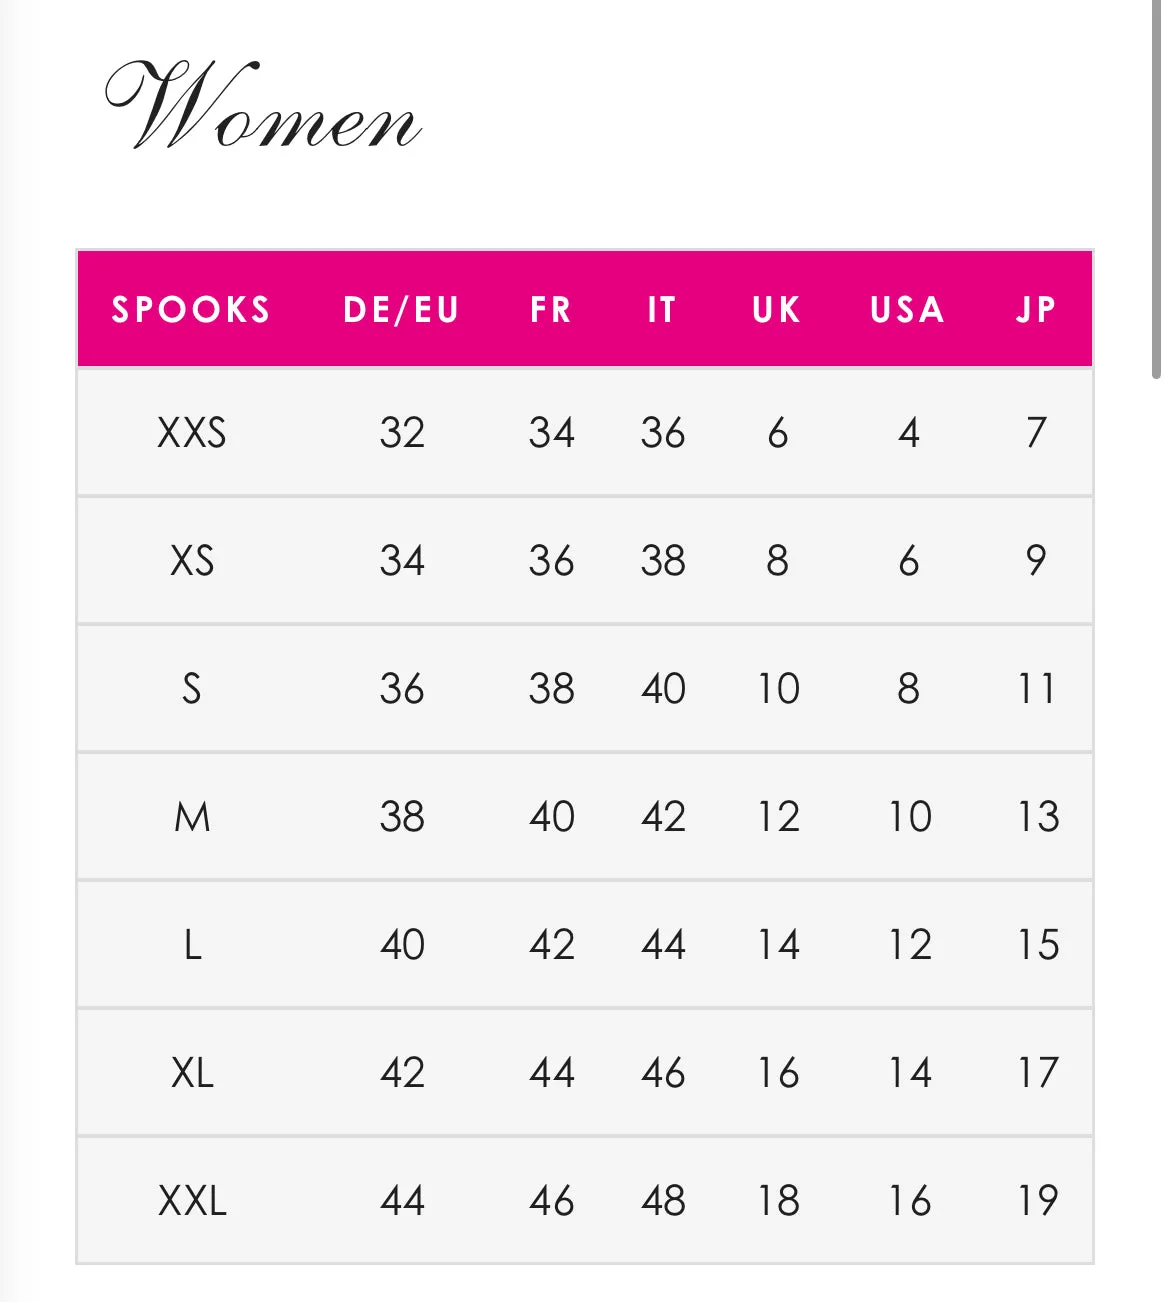Select the XS size row label
This screenshot has width=1170, height=1302.
click(192, 561)
